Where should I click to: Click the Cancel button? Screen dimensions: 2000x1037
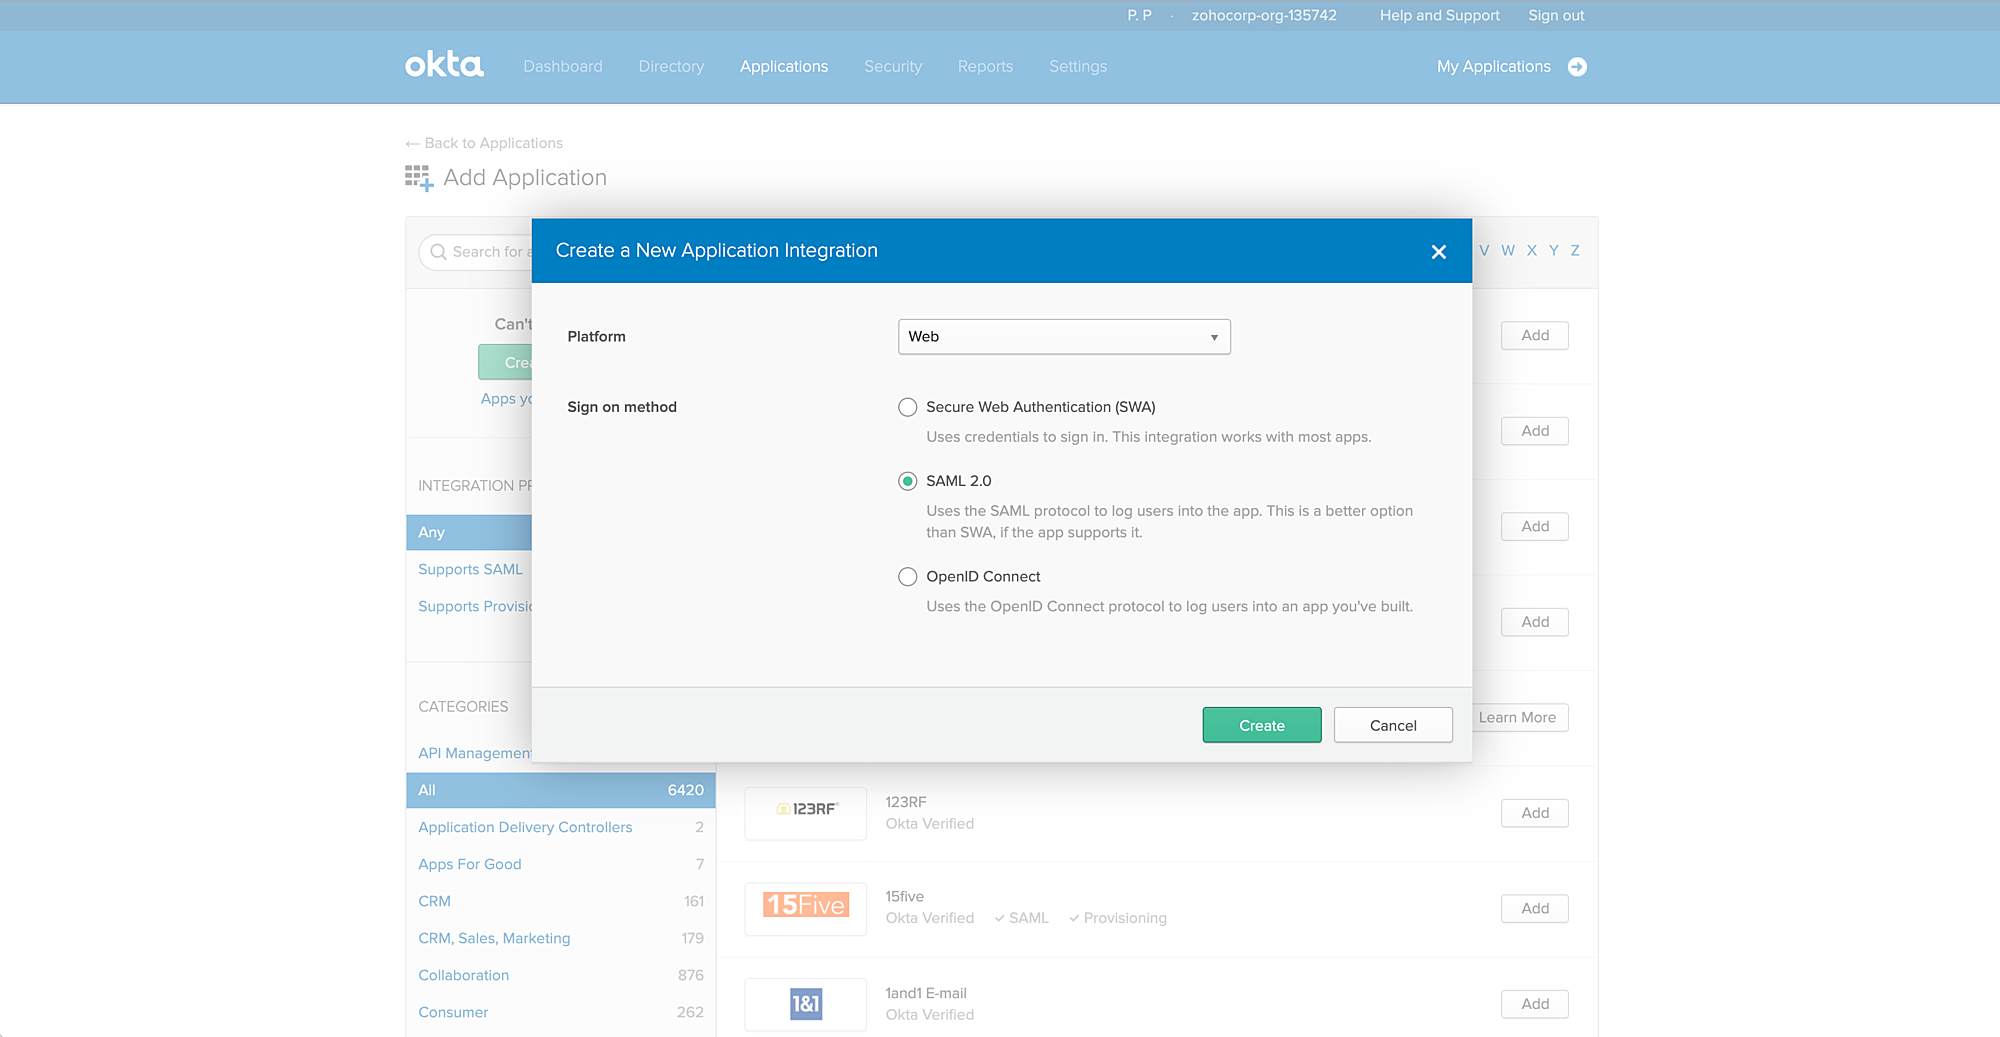point(1393,726)
